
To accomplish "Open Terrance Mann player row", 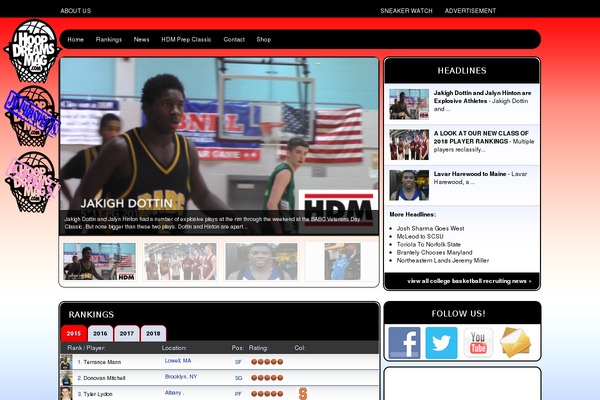I will coord(219,362).
